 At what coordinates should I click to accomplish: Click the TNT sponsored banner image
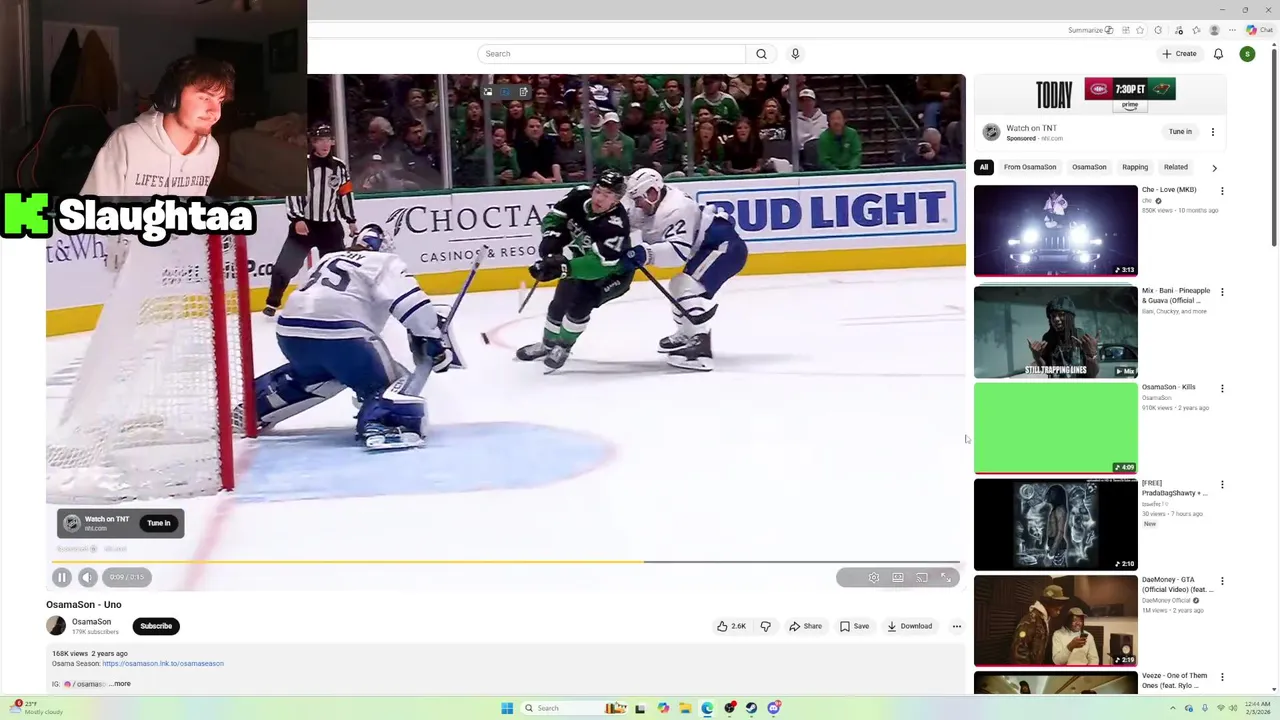tap(1100, 95)
